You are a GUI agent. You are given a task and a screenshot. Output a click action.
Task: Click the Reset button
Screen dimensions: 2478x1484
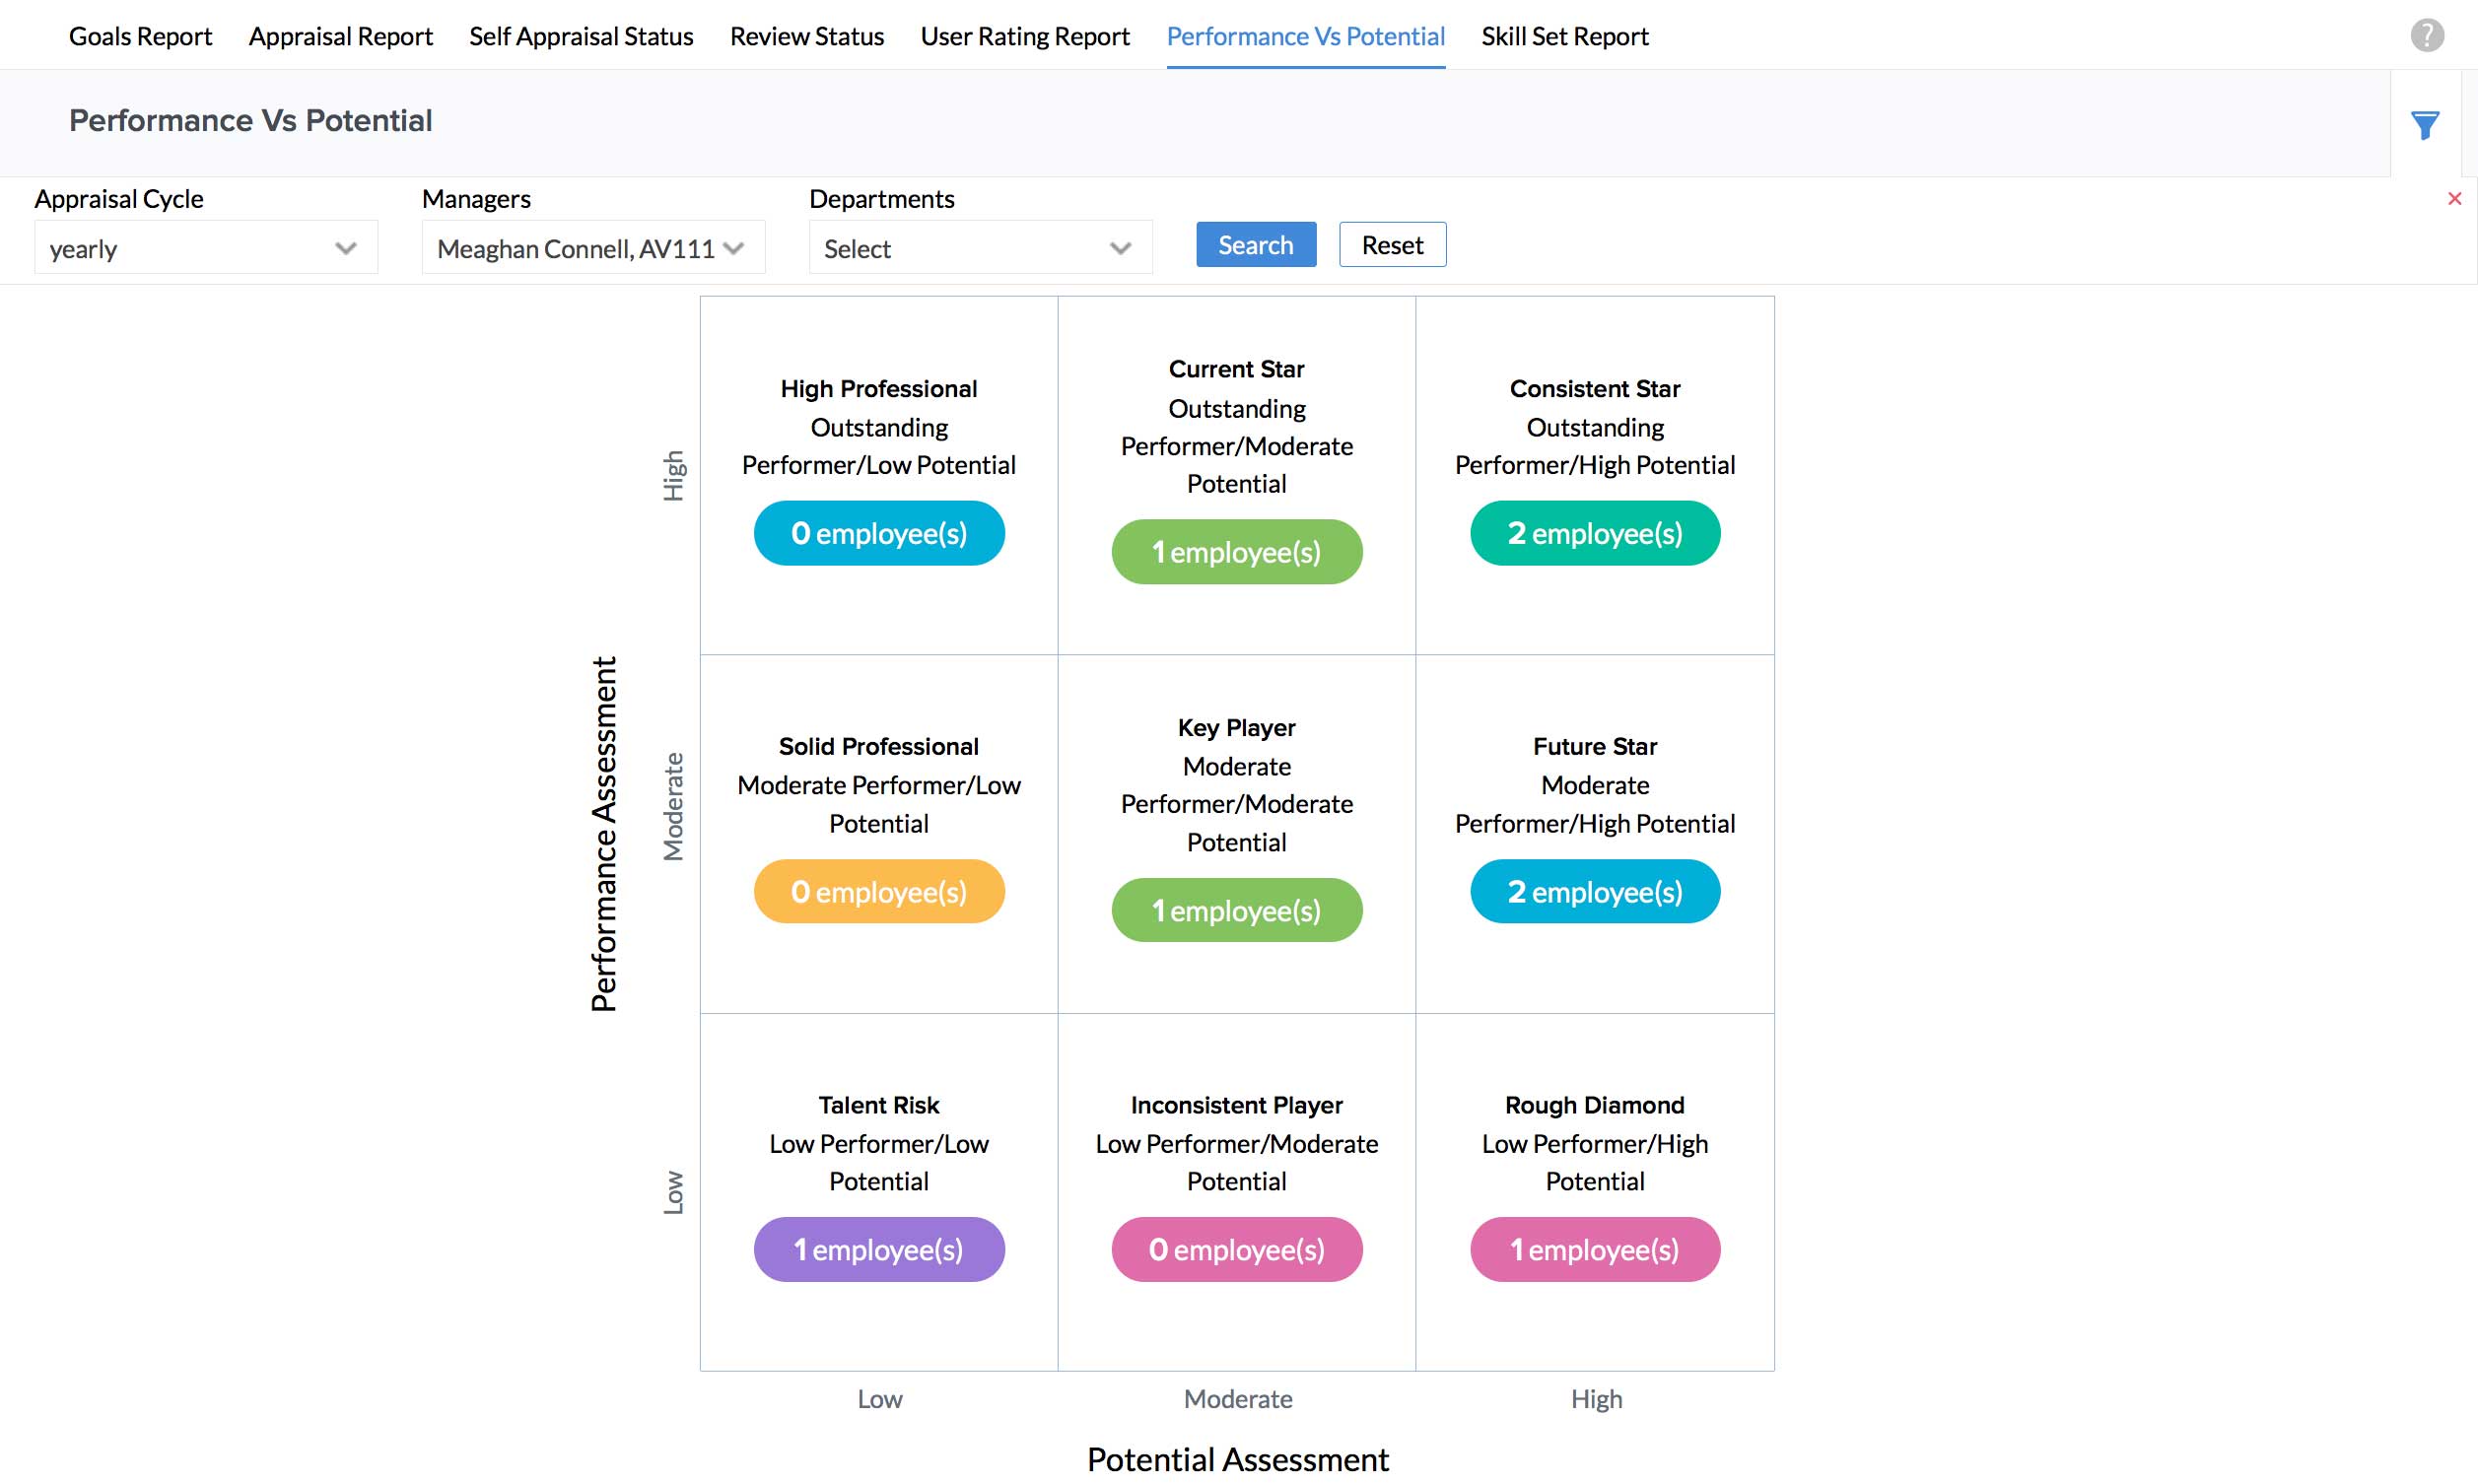[1391, 245]
